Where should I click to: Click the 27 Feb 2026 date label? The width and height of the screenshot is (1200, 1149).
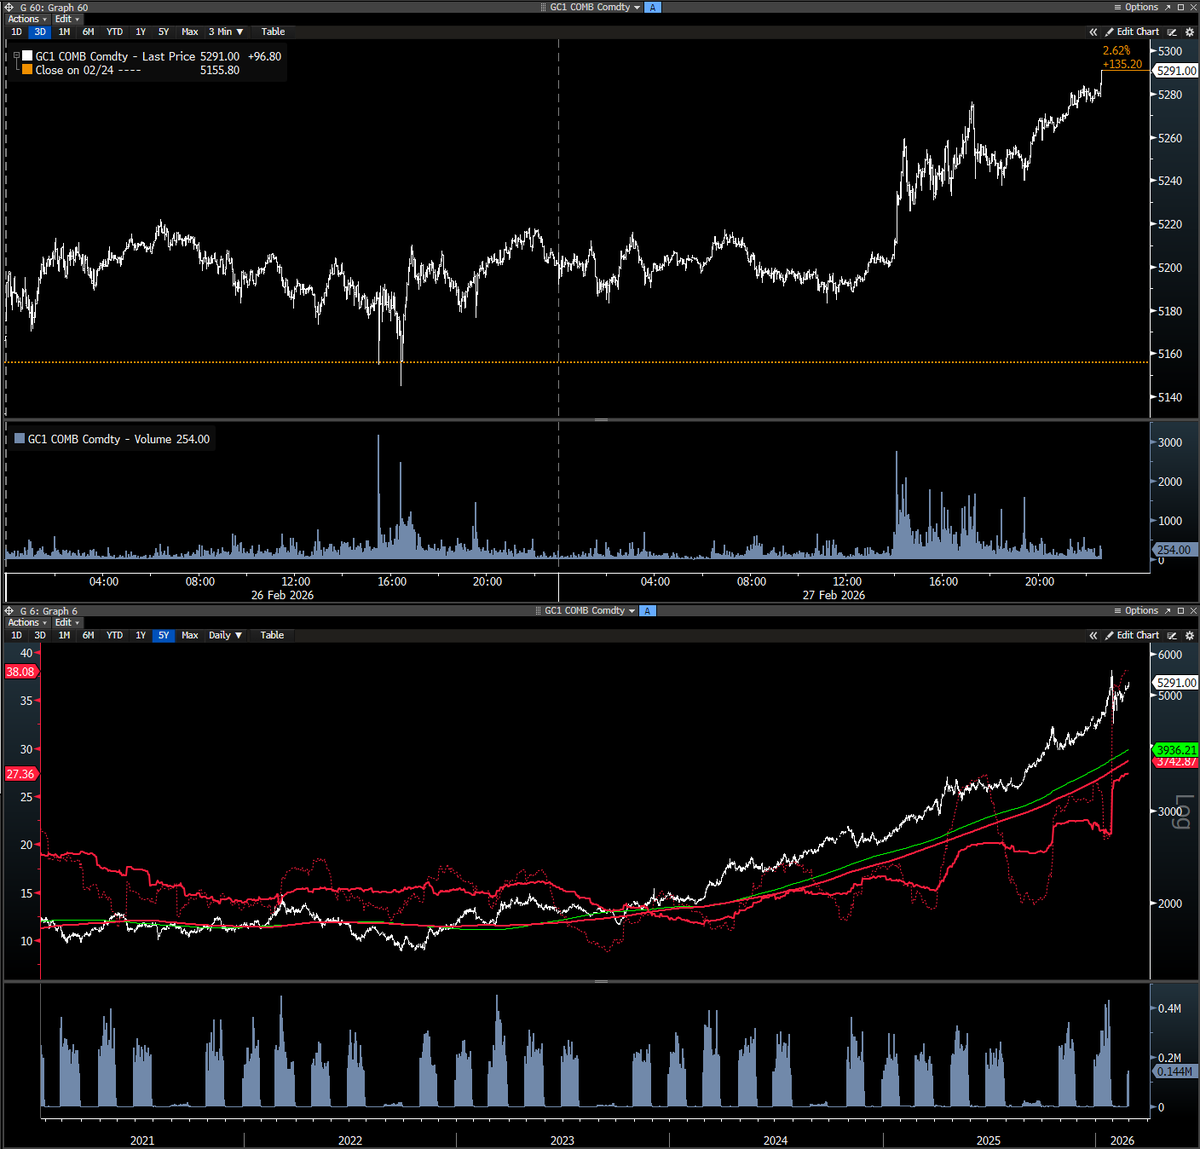coord(834,595)
